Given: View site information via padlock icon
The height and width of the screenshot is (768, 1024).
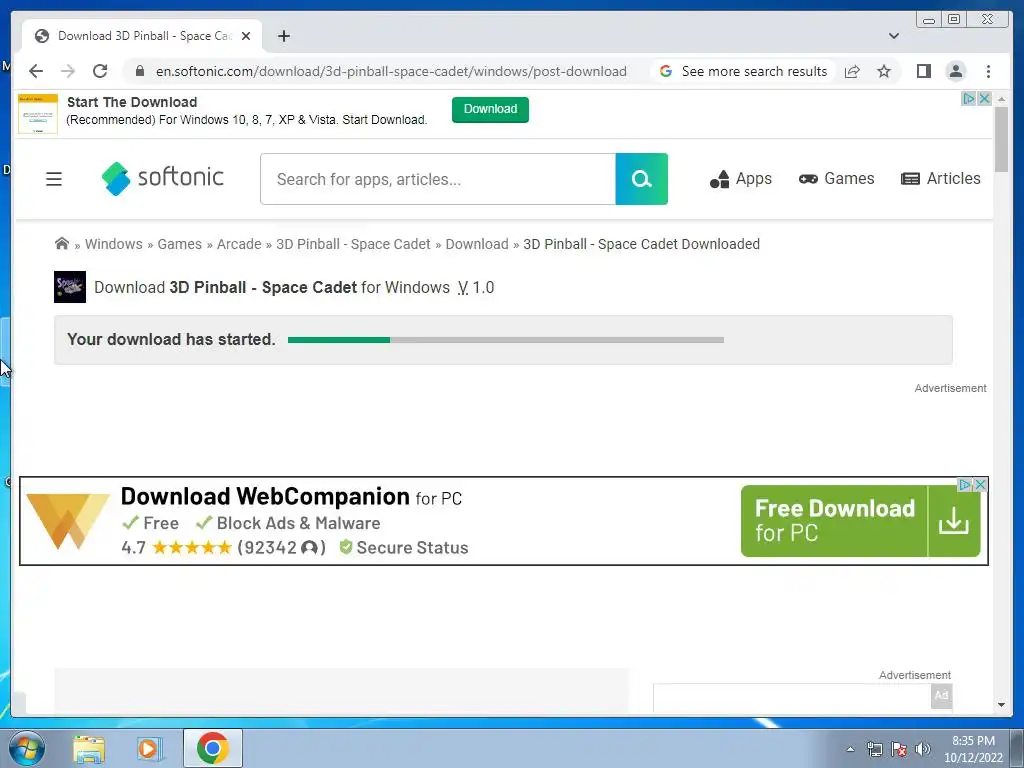Looking at the screenshot, I should [x=140, y=71].
